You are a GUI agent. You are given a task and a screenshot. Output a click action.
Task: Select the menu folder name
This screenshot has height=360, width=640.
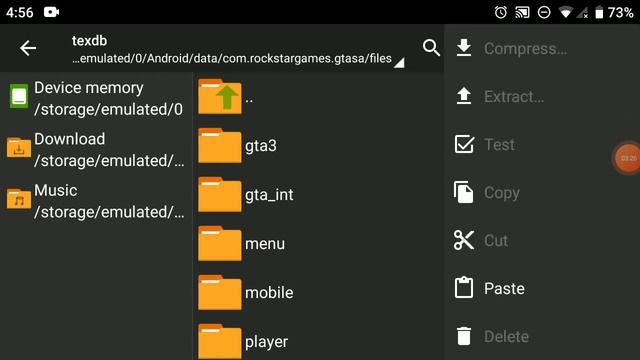coord(265,244)
